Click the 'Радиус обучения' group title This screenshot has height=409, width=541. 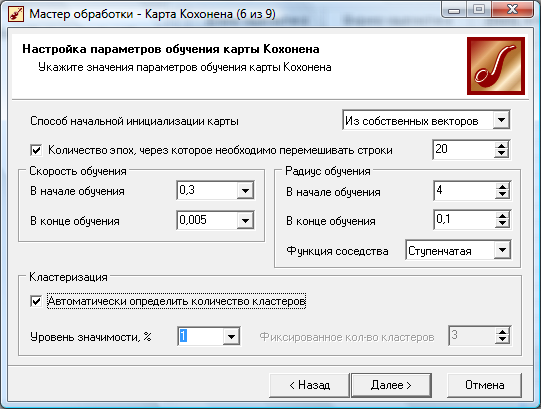tap(327, 171)
